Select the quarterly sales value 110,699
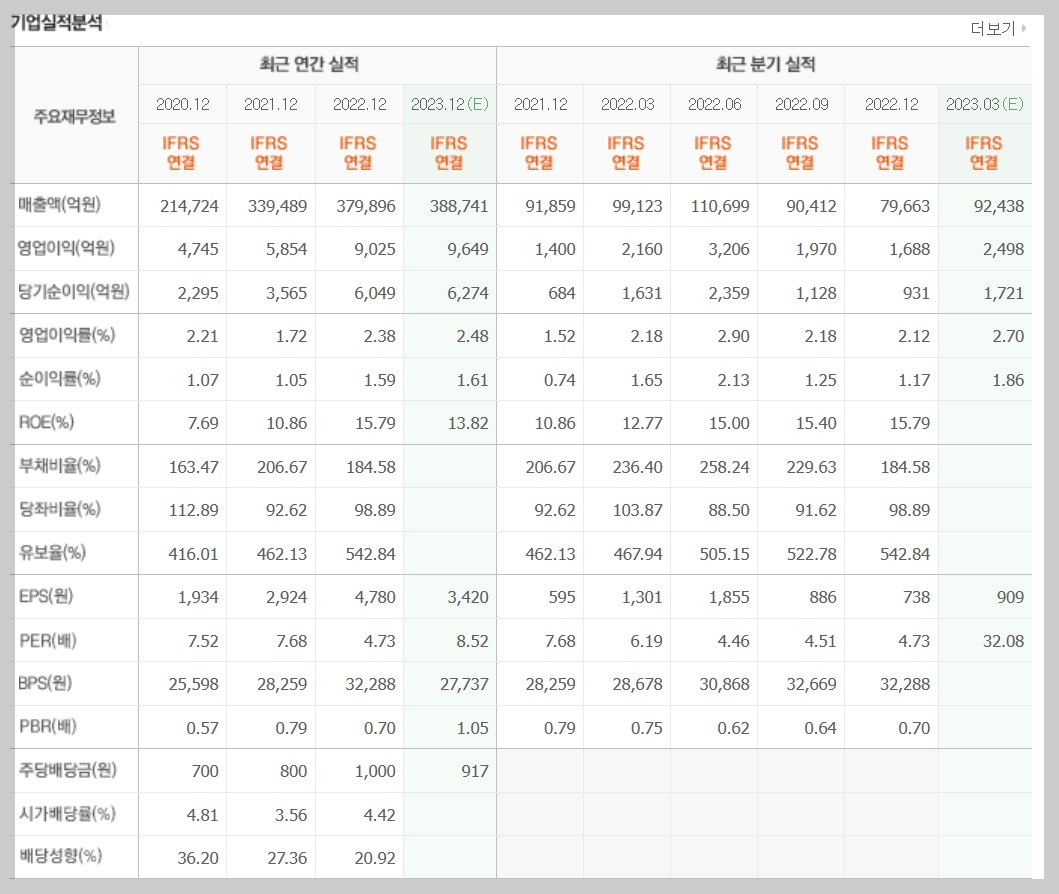The height and width of the screenshot is (894, 1059). [x=720, y=207]
